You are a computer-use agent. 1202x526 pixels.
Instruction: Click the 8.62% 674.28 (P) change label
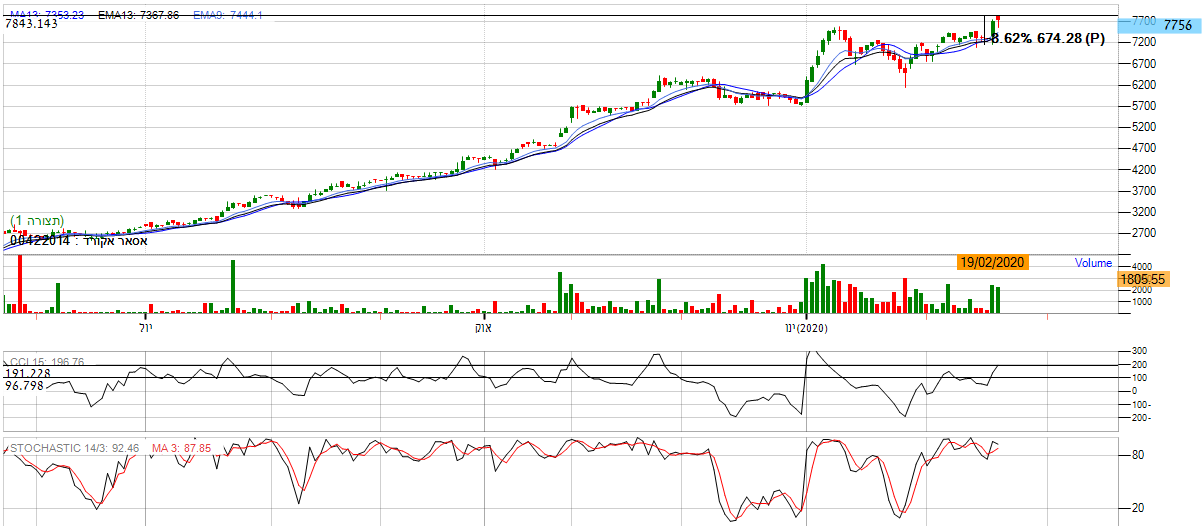tap(1048, 38)
